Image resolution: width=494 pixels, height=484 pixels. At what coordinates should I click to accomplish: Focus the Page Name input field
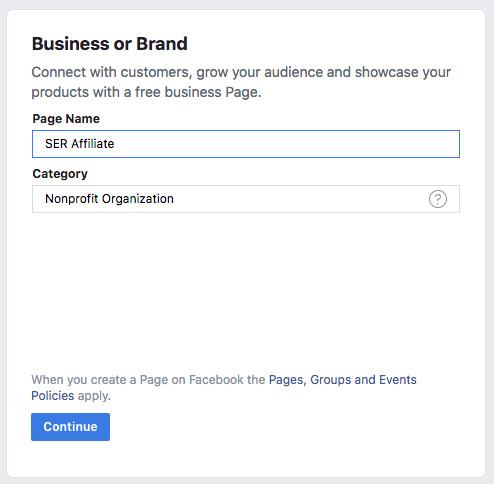coord(246,144)
